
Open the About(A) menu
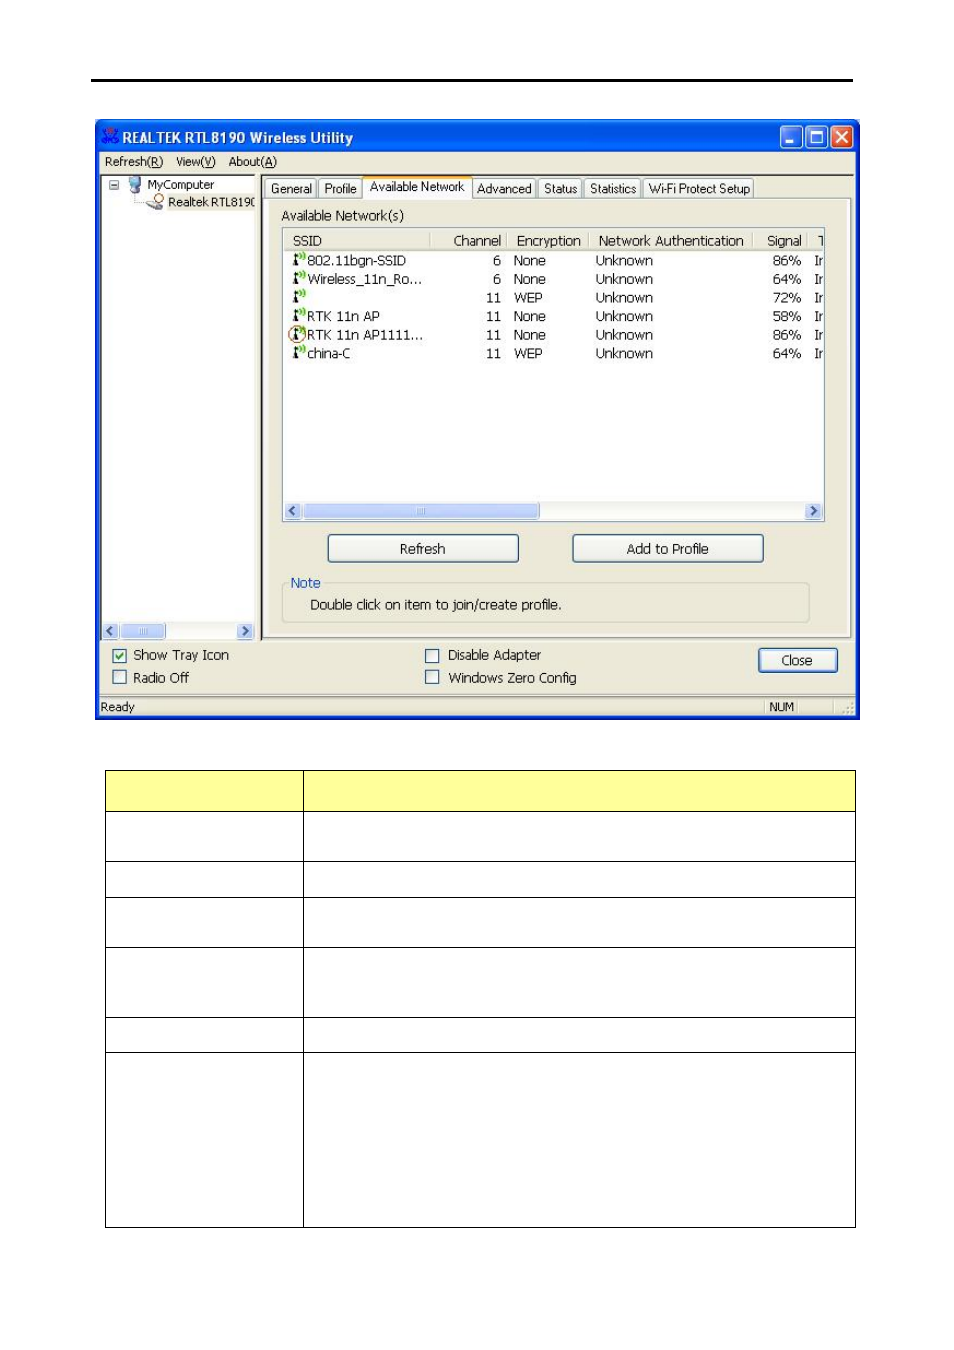[x=253, y=162]
